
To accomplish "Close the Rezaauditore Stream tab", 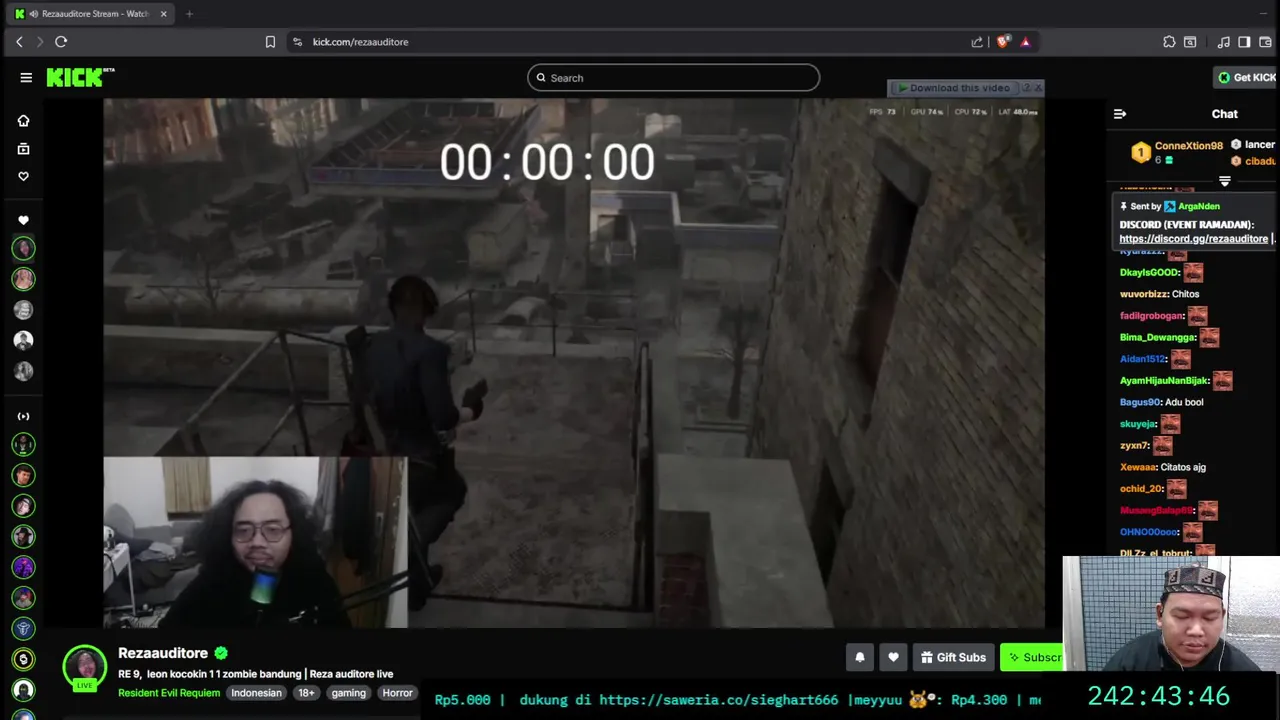I will [163, 14].
